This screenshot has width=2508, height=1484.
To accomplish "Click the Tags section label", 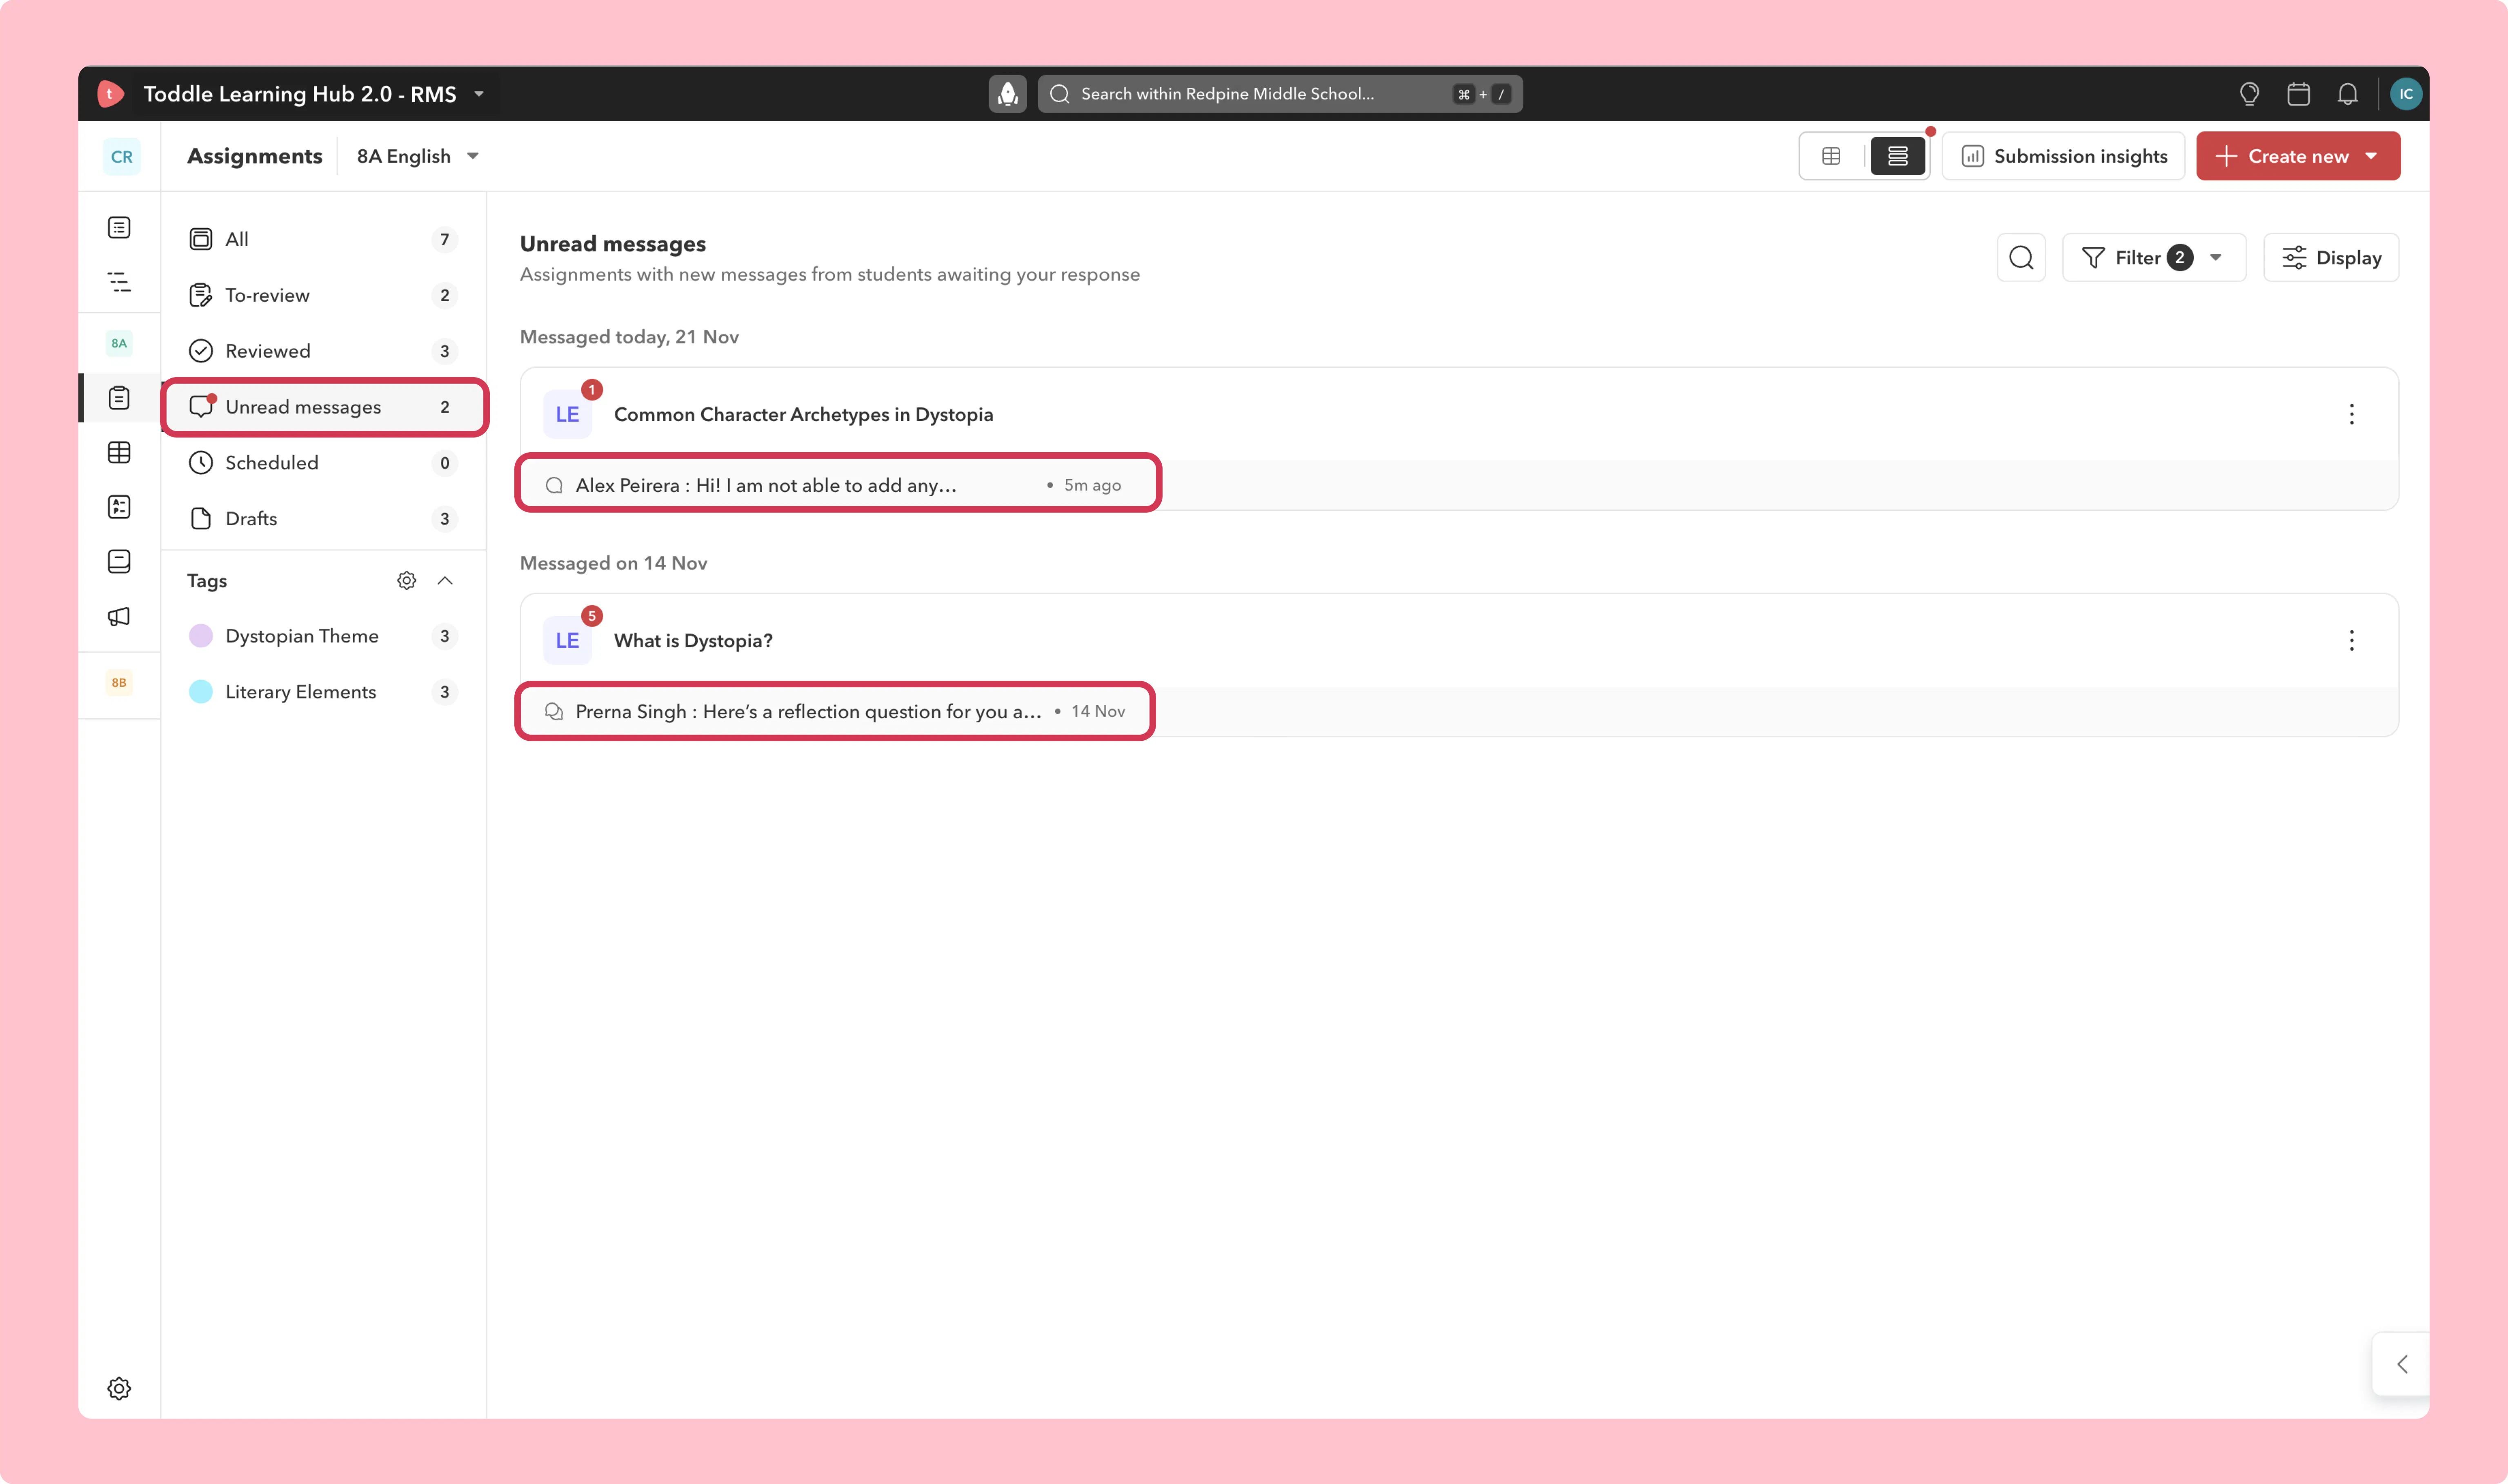I will click(207, 581).
